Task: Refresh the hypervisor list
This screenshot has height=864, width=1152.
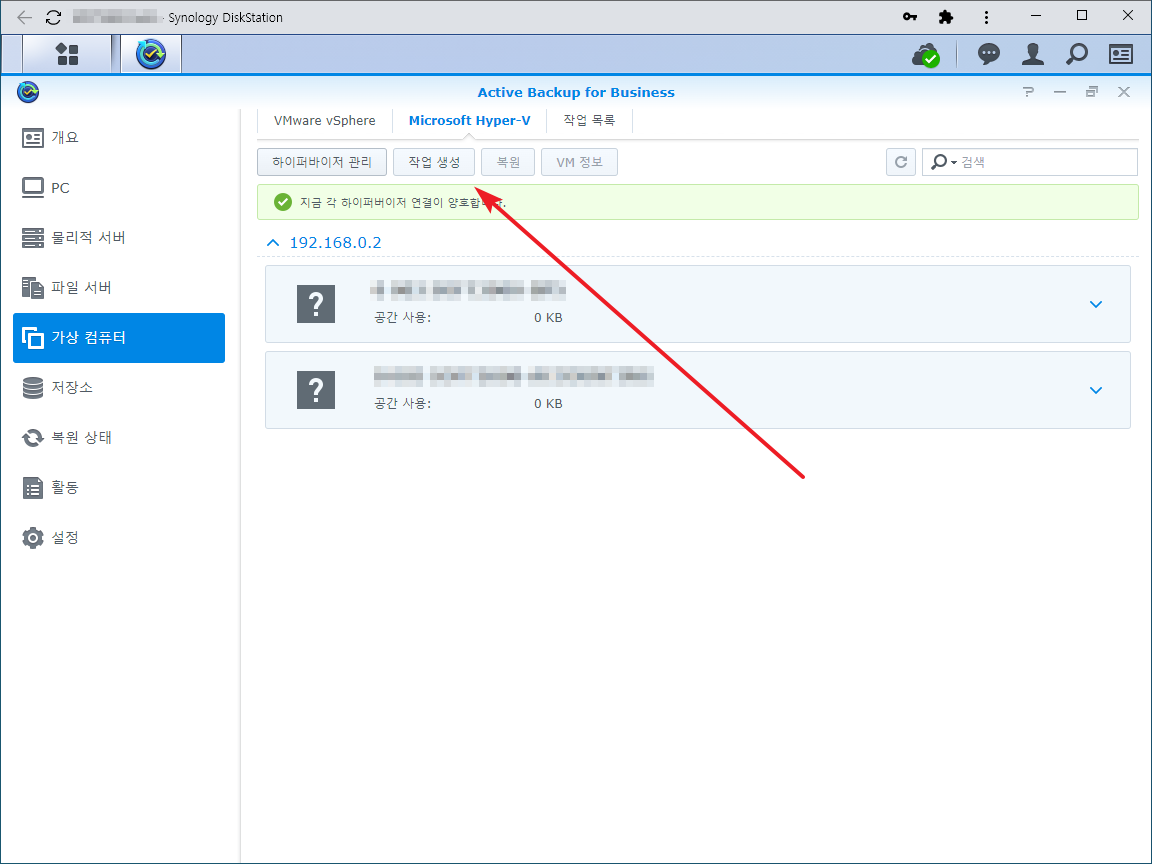Action: coord(901,162)
